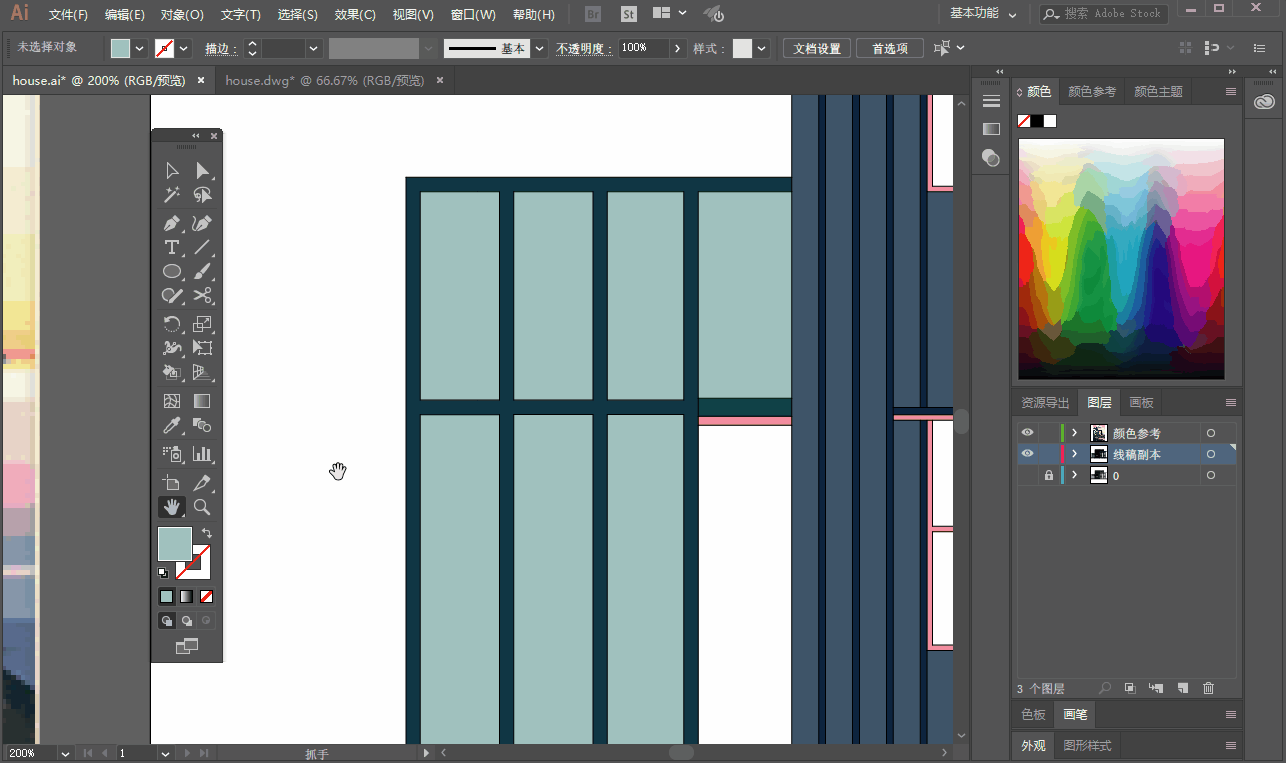Screen dimensions: 1286x763
Task: Switch to the house.dwg document tab
Action: click(325, 81)
